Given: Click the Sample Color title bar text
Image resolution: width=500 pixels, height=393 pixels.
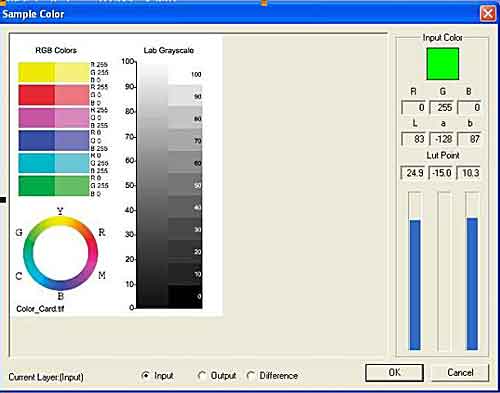Looking at the screenshot, I should pos(33,14).
